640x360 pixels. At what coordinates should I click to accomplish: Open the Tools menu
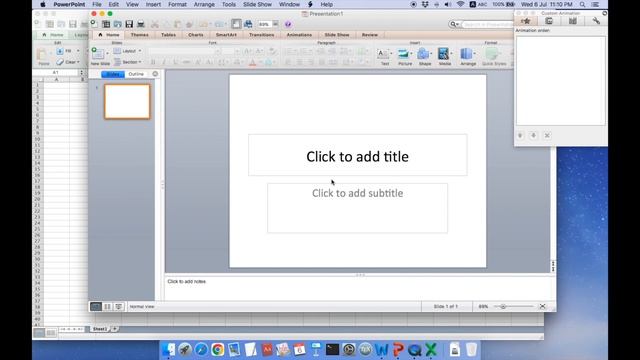pyautogui.click(x=229, y=4)
